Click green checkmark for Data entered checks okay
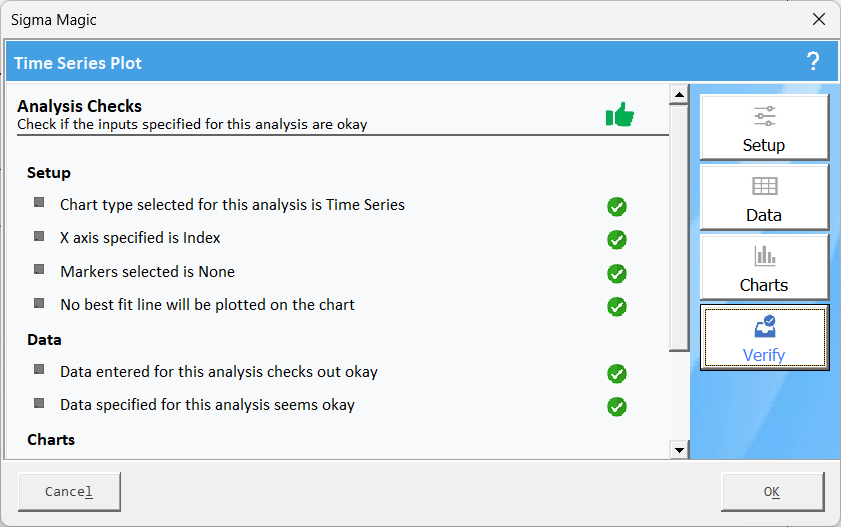The width and height of the screenshot is (841, 527). 617,374
